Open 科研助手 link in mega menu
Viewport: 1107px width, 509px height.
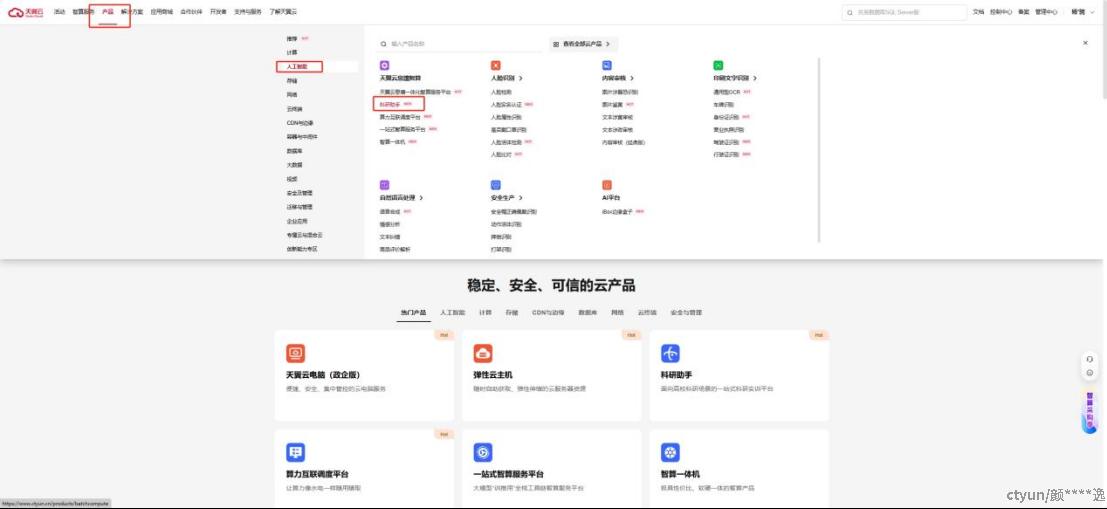[x=390, y=104]
